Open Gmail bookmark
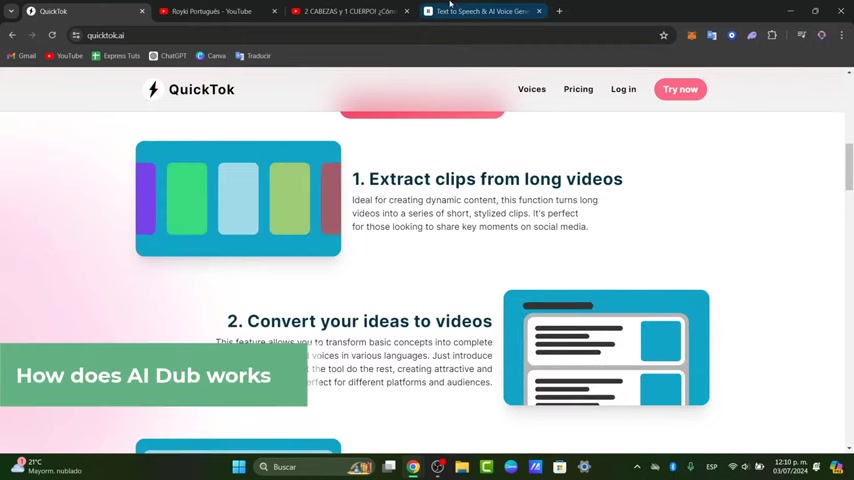 coord(21,56)
